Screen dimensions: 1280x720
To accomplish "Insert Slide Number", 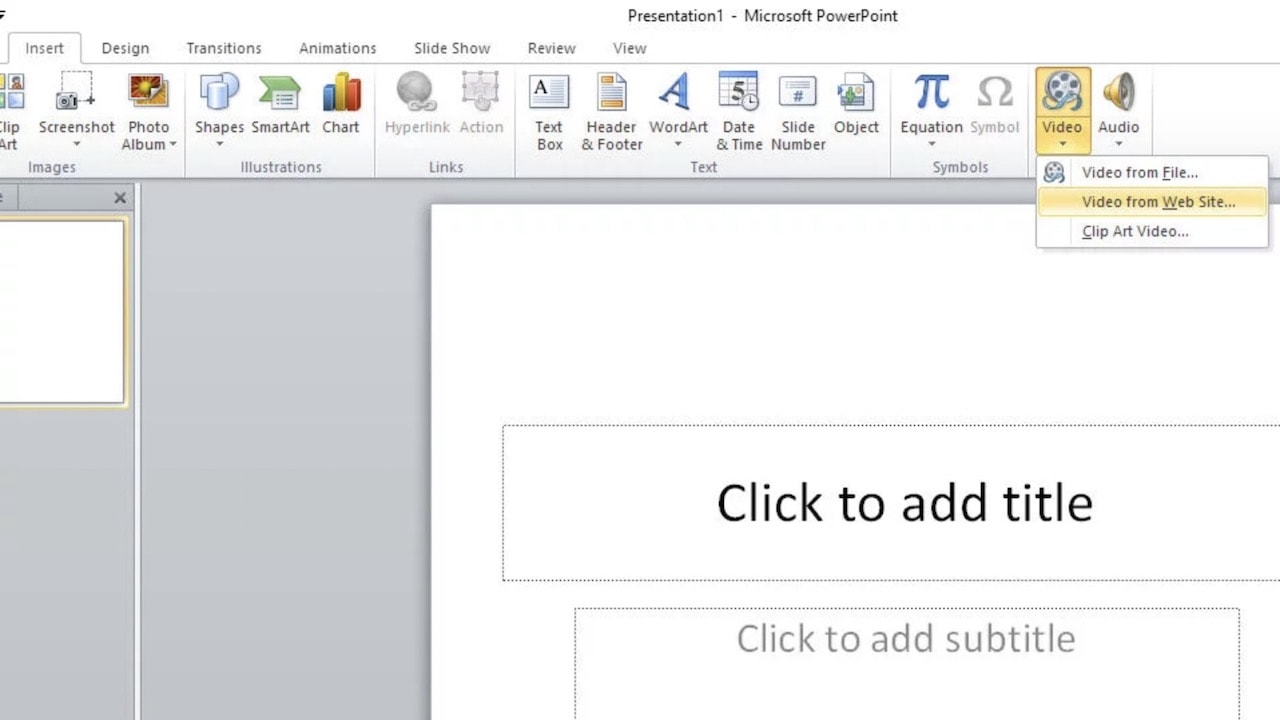I will click(x=798, y=110).
